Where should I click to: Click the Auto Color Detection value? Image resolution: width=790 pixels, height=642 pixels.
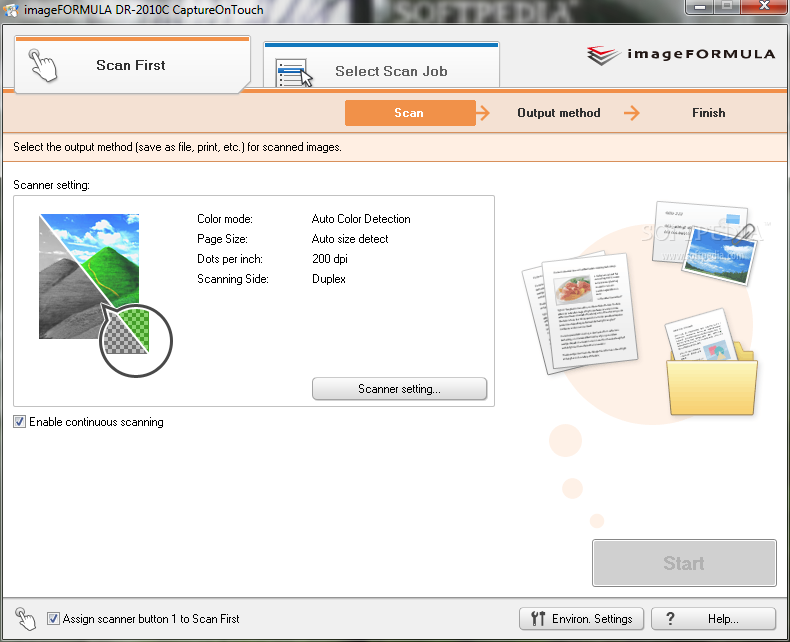click(x=361, y=219)
